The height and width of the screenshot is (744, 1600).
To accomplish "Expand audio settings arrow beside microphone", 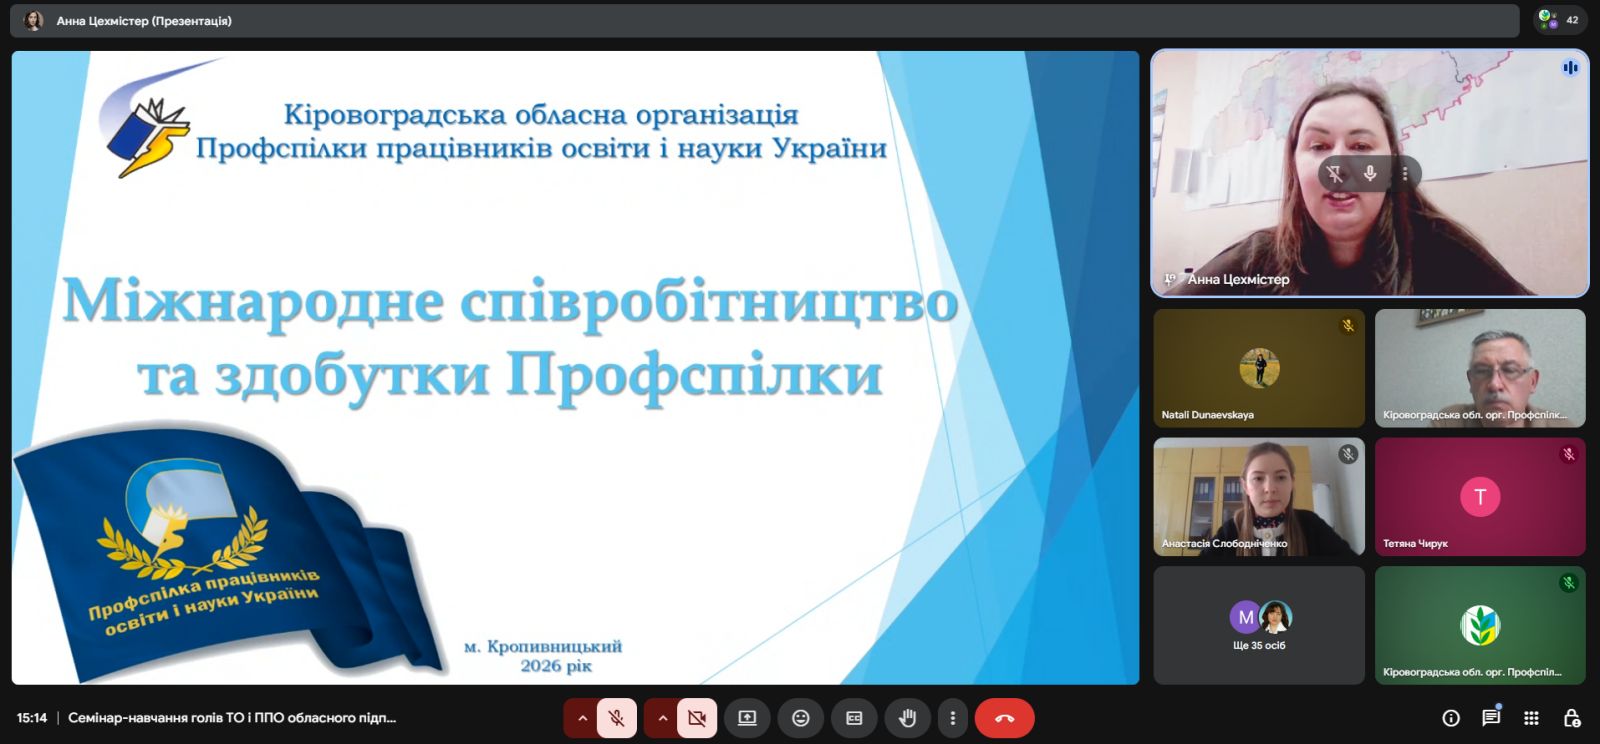I will pyautogui.click(x=582, y=718).
